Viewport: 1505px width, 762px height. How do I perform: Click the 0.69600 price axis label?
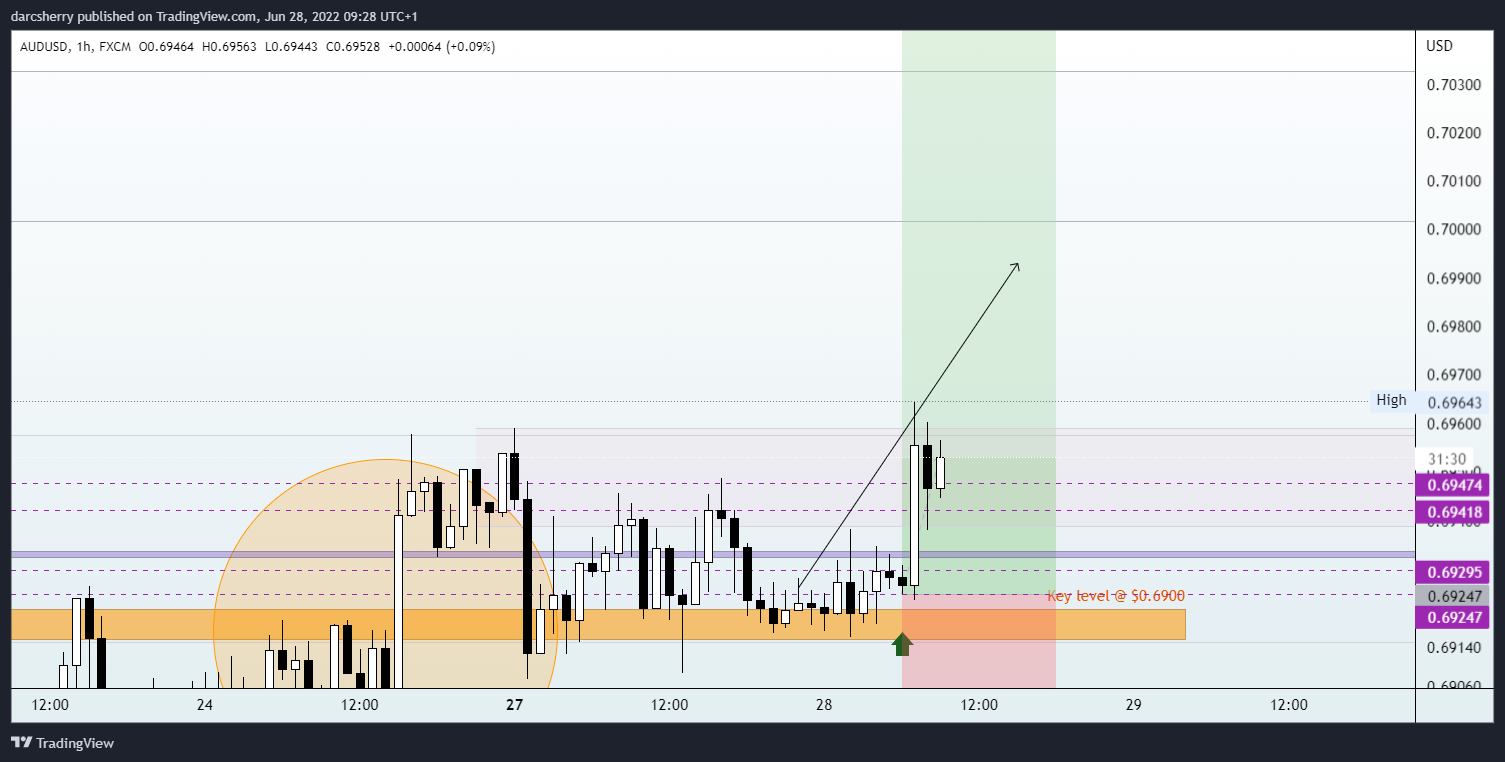1452,424
